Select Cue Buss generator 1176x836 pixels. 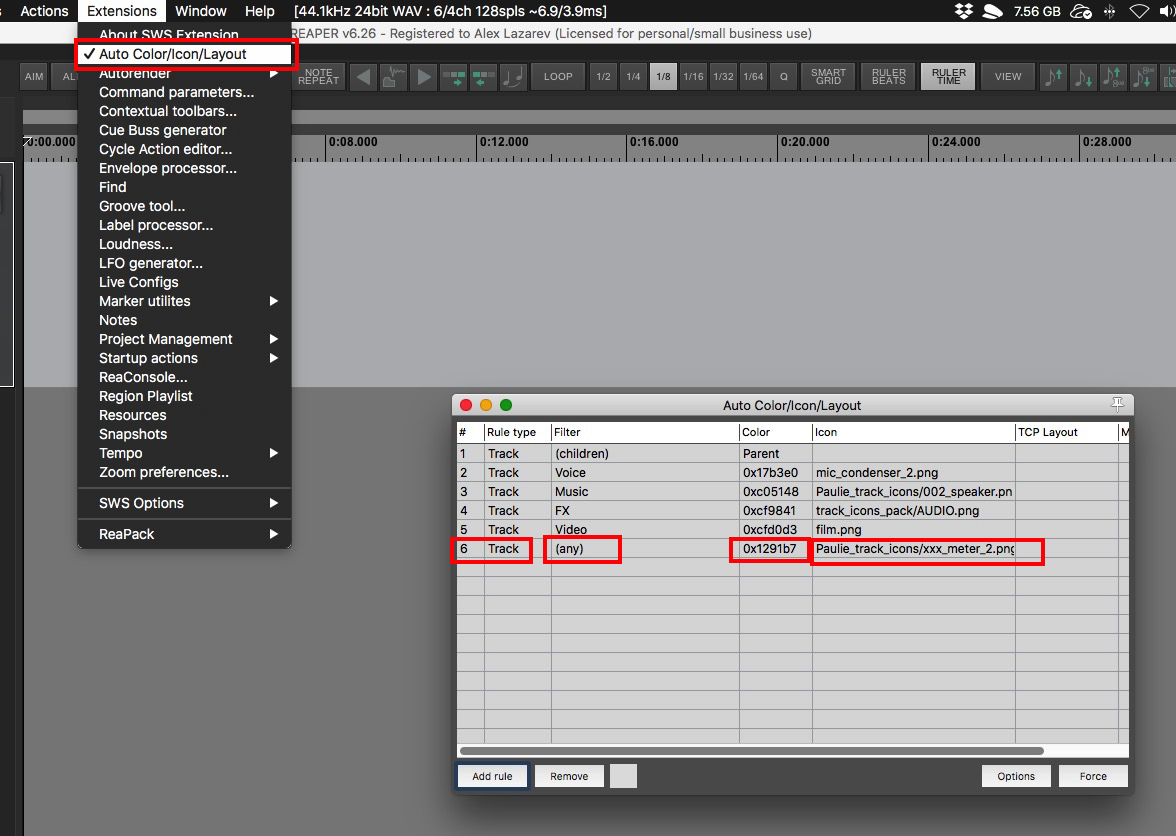click(184, 130)
